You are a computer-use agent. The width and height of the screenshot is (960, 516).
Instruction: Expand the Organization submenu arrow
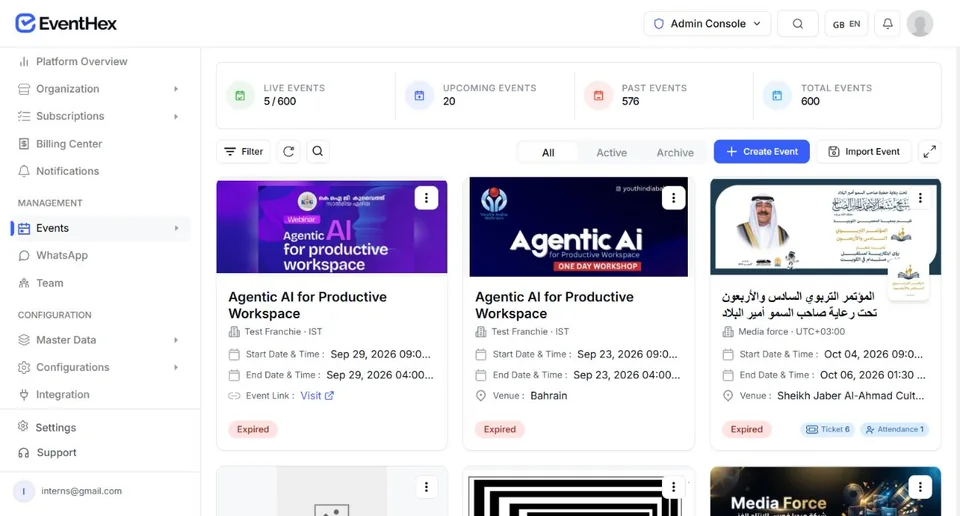176,89
